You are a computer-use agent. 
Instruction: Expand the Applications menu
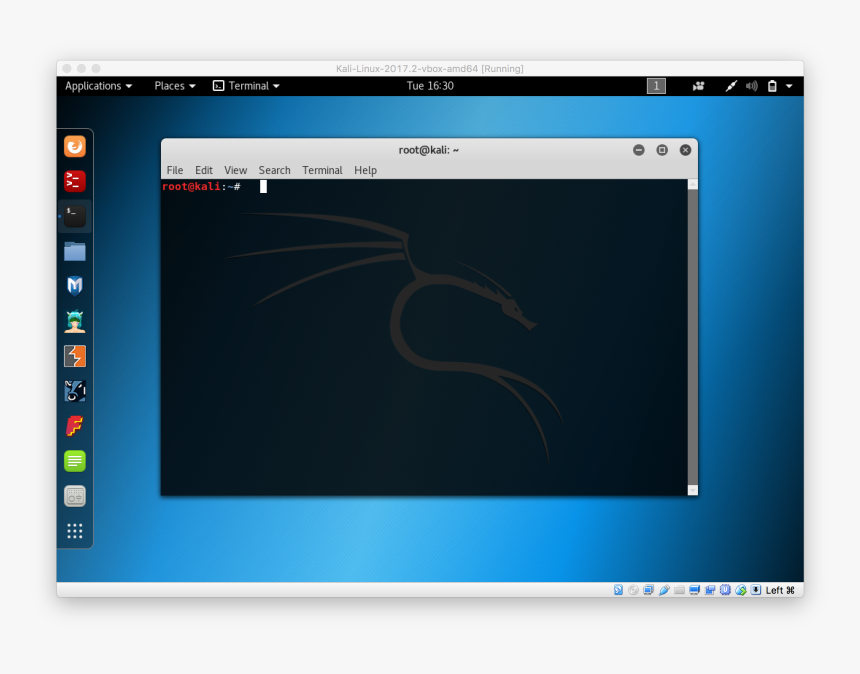(98, 86)
